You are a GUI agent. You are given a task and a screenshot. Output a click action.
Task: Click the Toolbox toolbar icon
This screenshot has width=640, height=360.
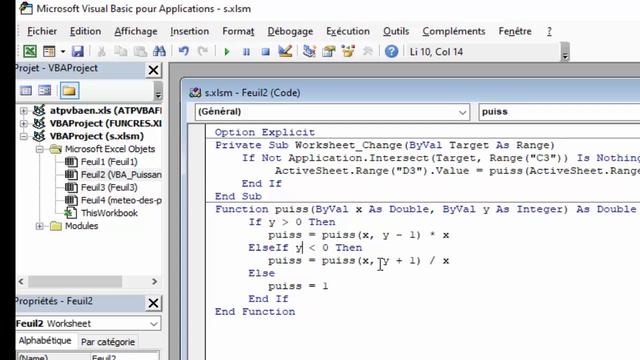coord(368,51)
